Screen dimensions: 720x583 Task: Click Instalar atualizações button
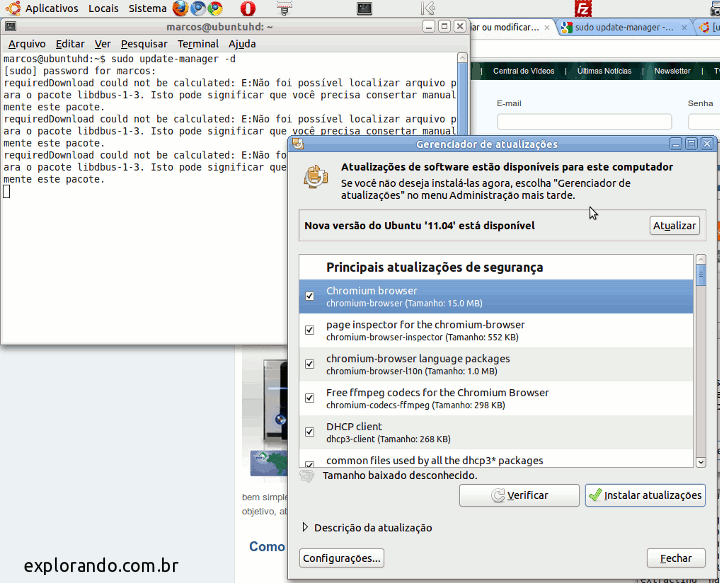coord(645,495)
